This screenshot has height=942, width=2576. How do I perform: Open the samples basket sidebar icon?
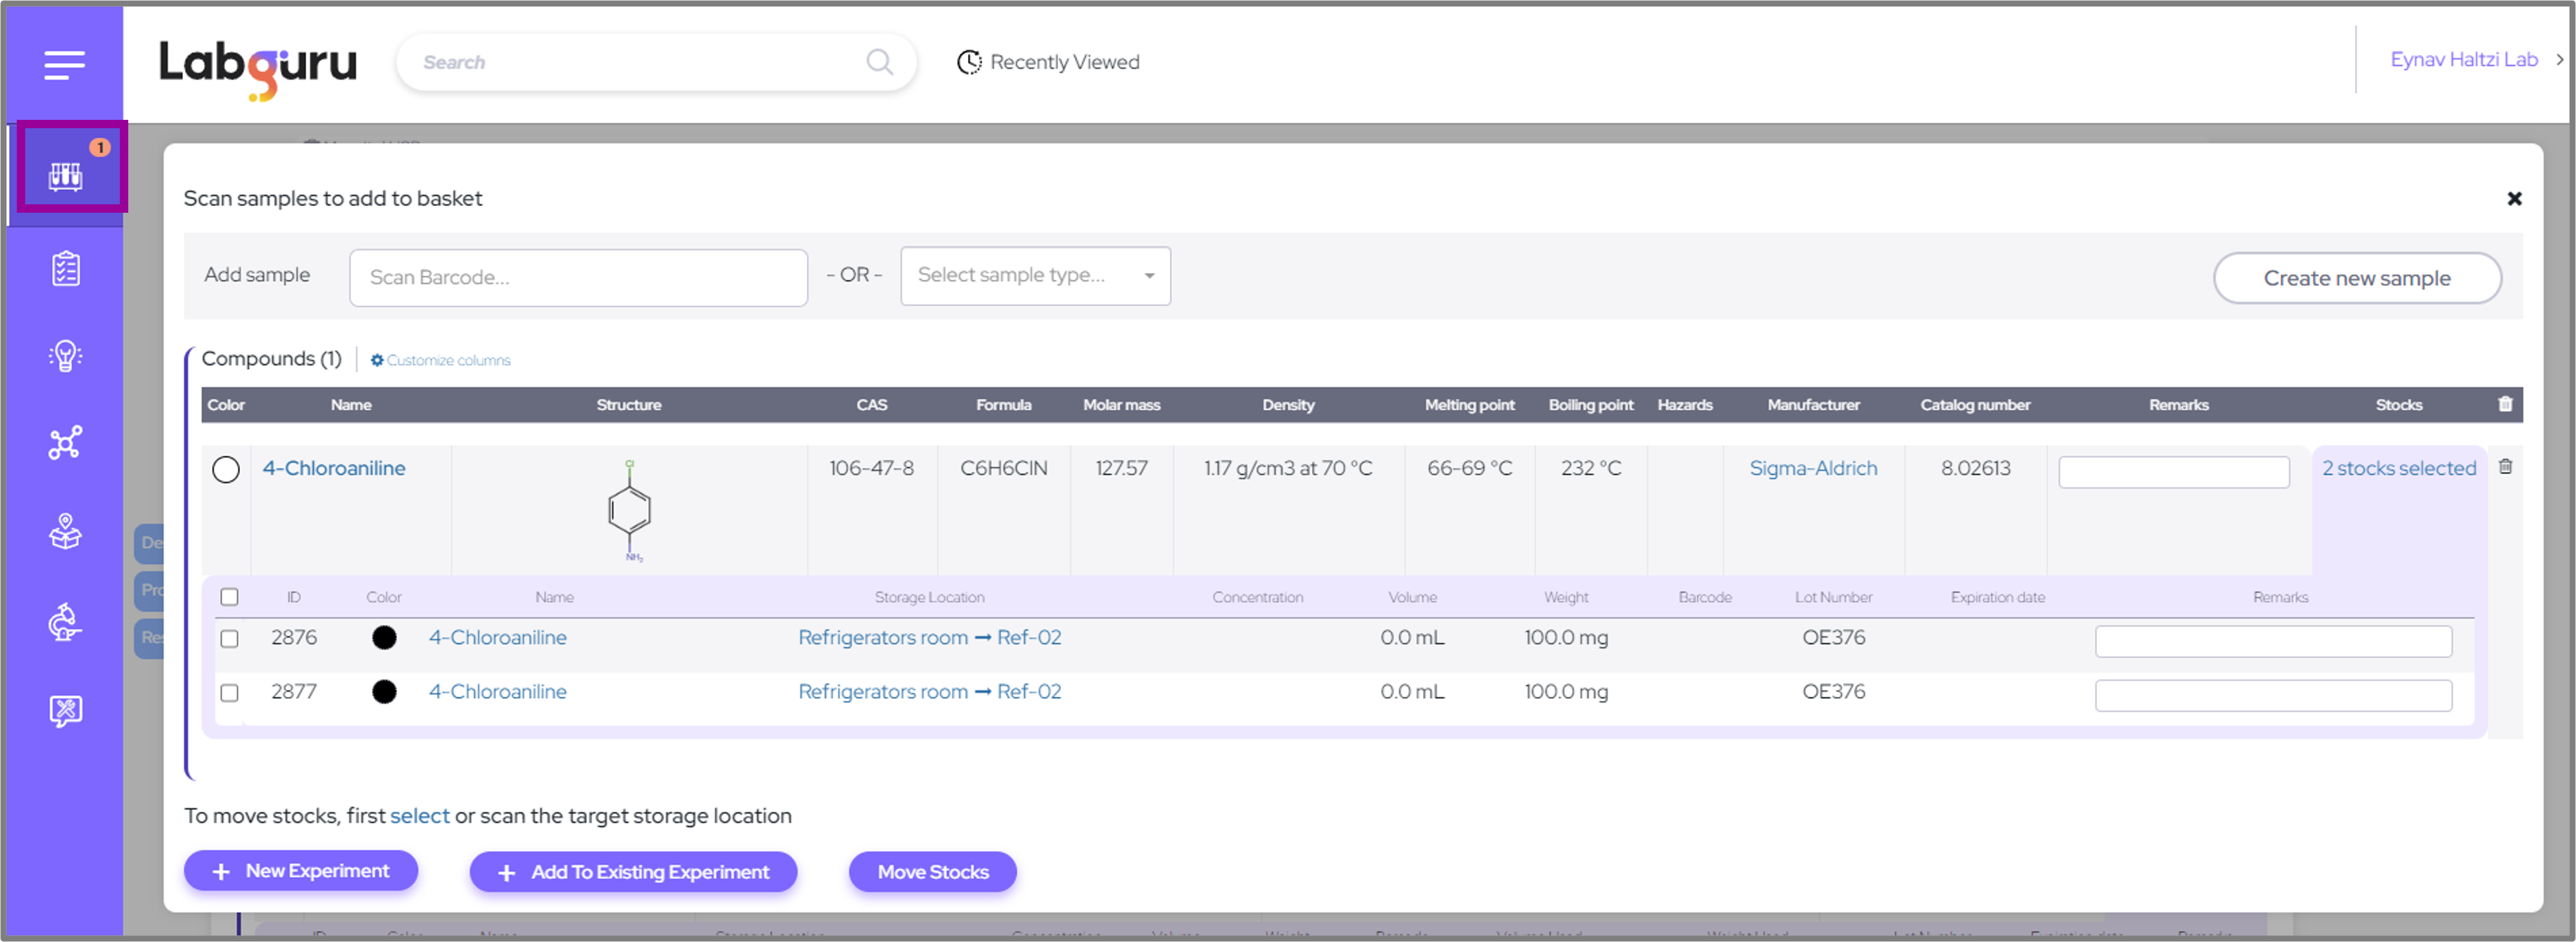(66, 175)
